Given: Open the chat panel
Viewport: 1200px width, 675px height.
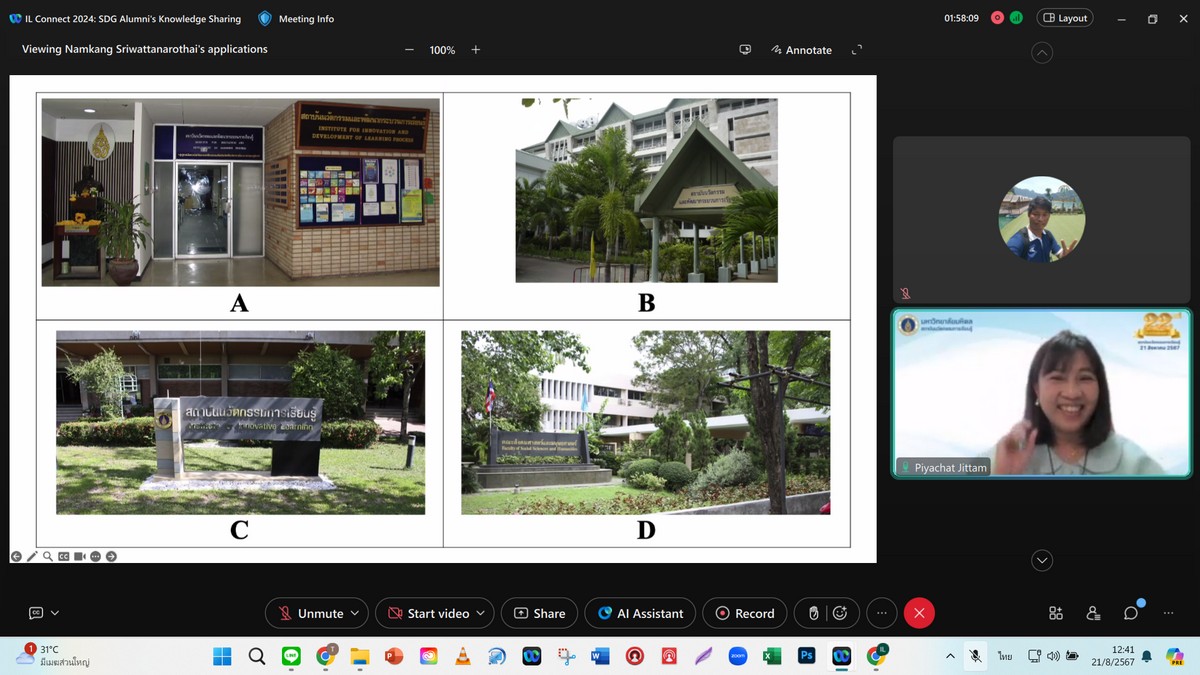Looking at the screenshot, I should (1131, 613).
